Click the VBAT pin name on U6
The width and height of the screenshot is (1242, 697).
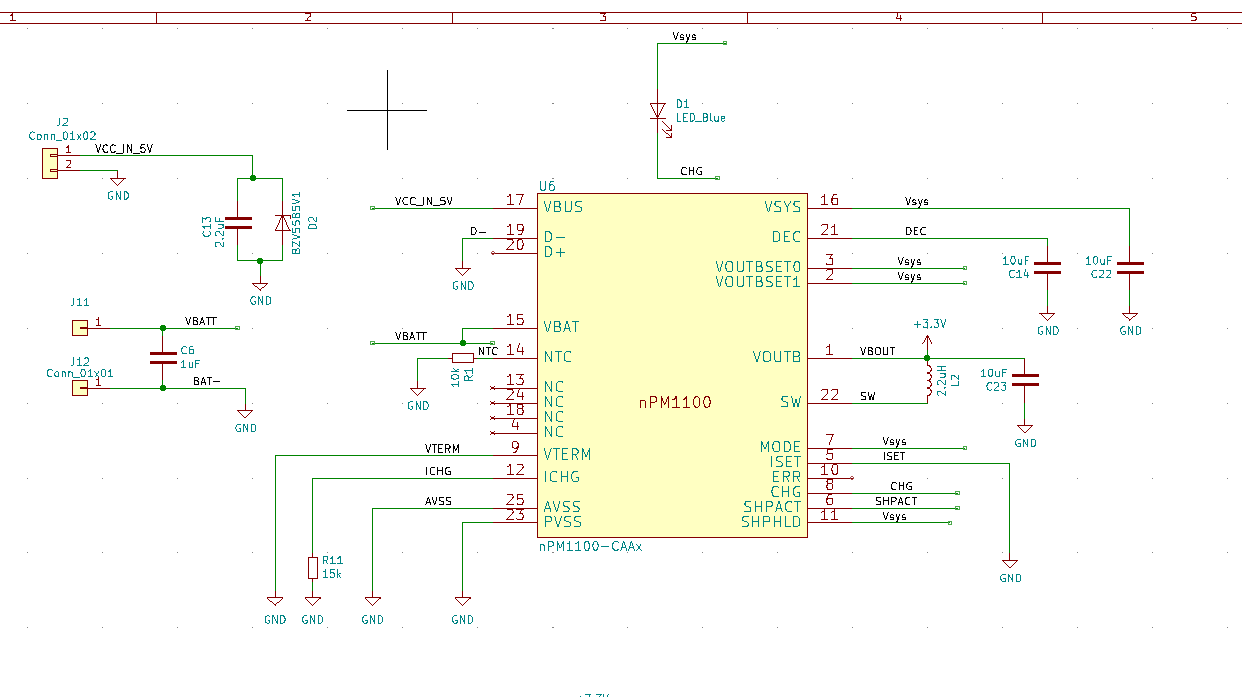point(561,327)
